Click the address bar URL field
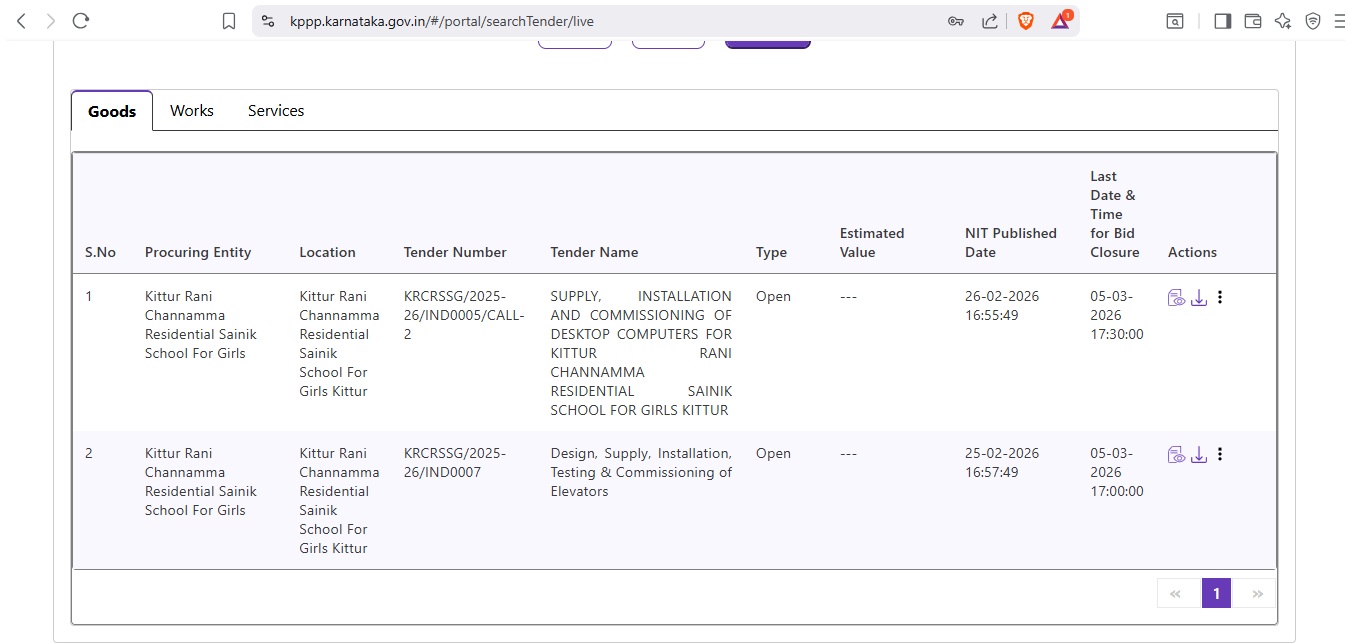This screenshot has width=1348, height=643. click(600, 21)
